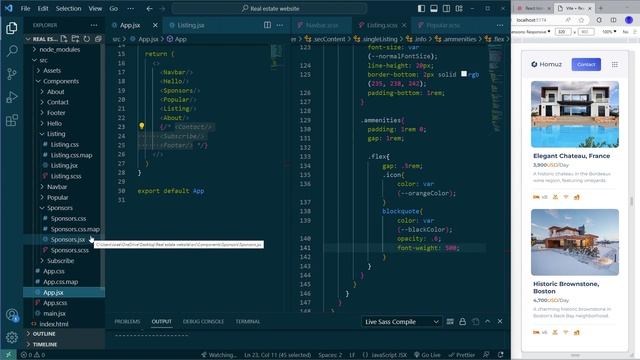Click the lightbulb code action on line 23
This screenshot has height=360, width=640.
(x=141, y=126)
